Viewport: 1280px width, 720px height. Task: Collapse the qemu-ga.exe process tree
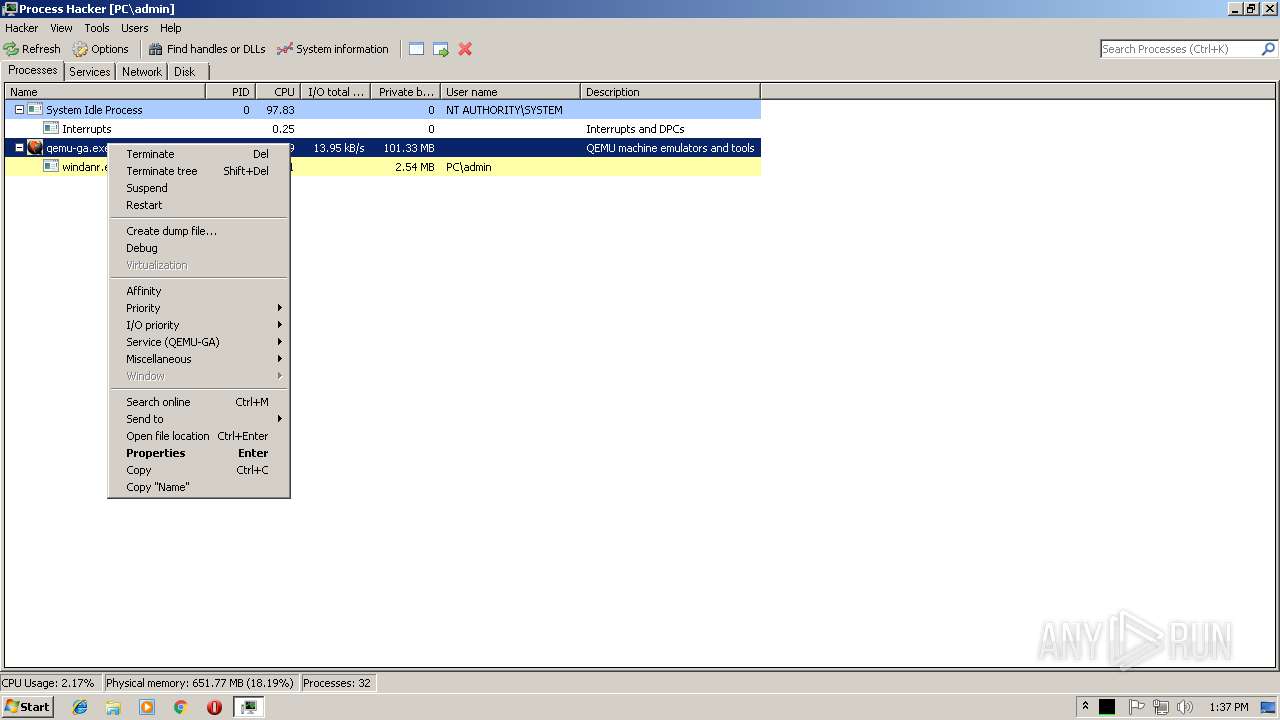tap(19, 148)
